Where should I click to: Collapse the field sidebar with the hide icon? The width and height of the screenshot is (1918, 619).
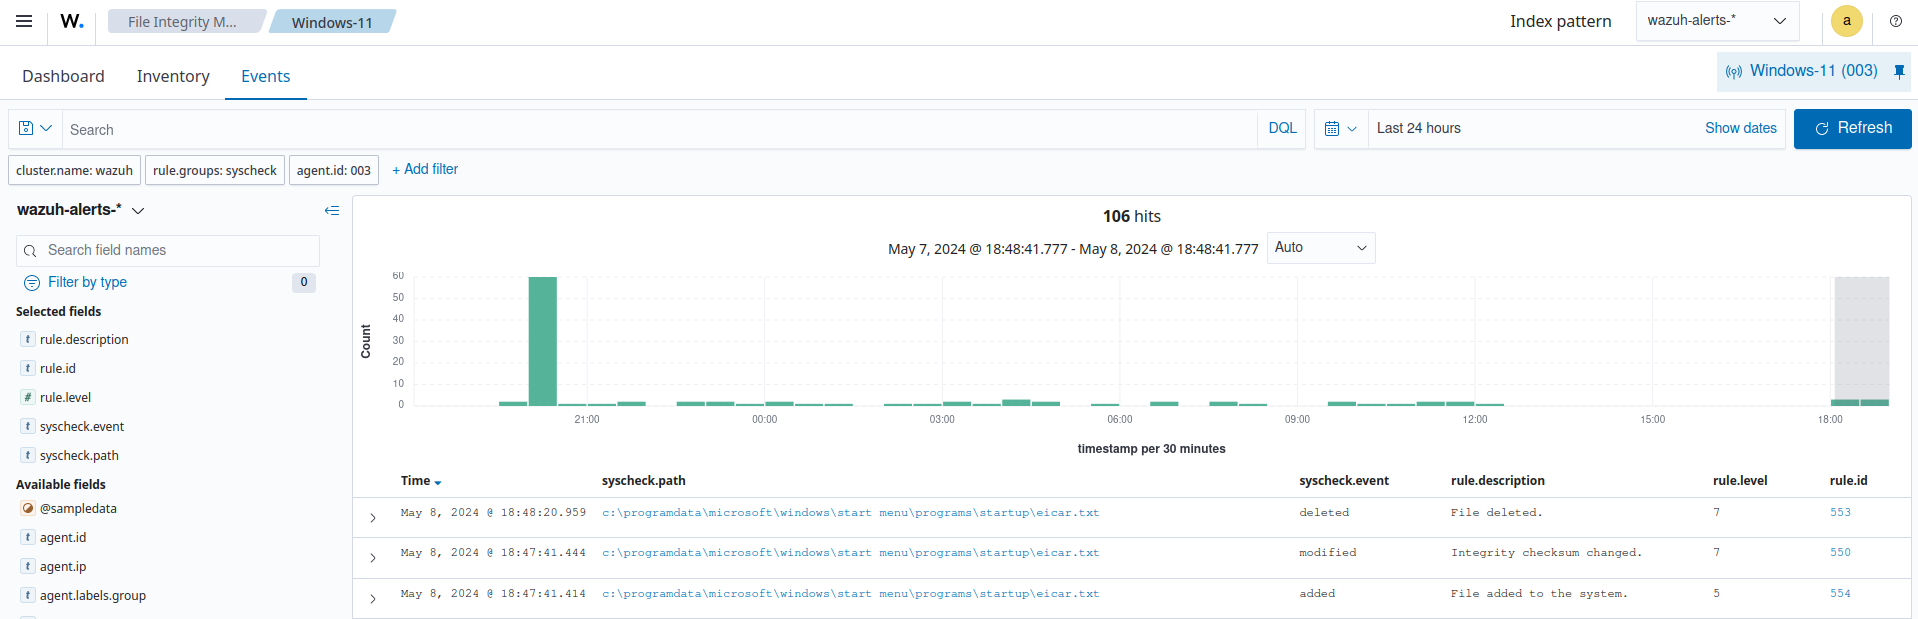332,210
